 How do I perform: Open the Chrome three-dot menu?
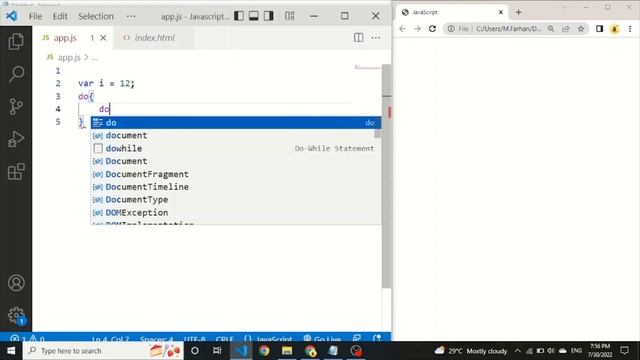[630, 29]
